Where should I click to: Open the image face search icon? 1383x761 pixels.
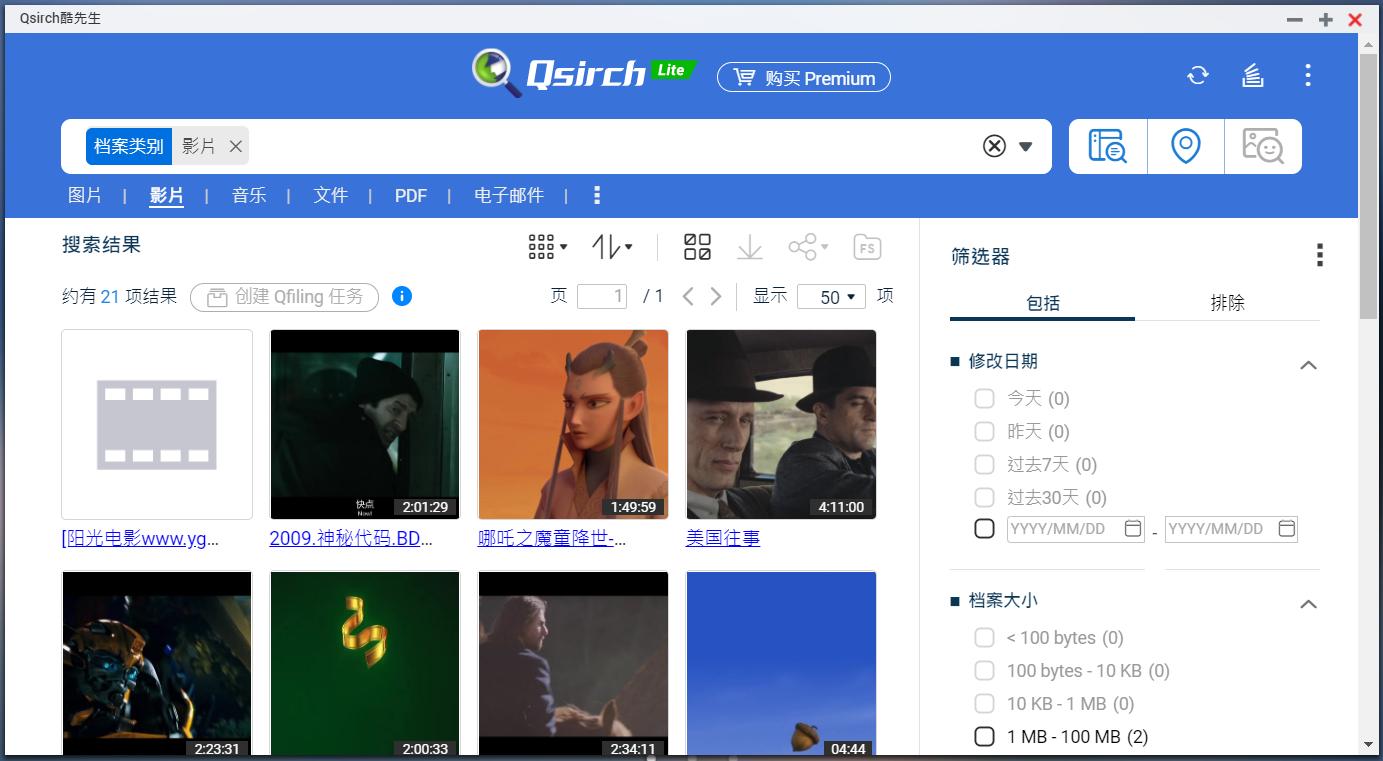tap(1263, 145)
